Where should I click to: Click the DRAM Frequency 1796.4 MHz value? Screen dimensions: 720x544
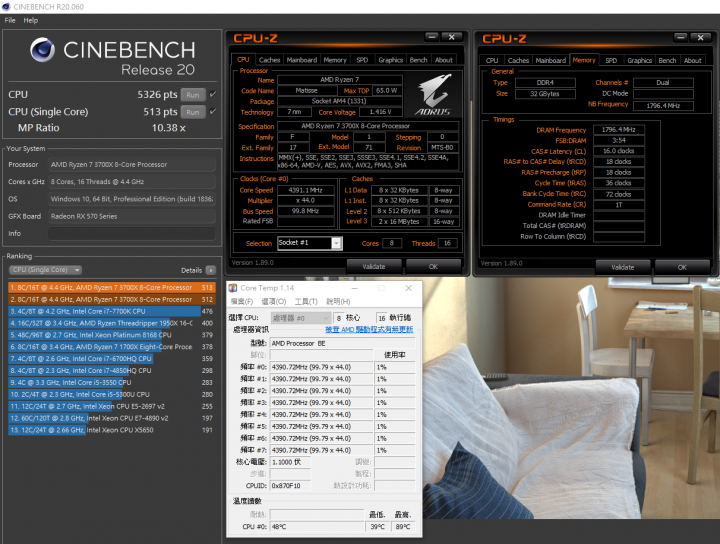pyautogui.click(x=619, y=129)
